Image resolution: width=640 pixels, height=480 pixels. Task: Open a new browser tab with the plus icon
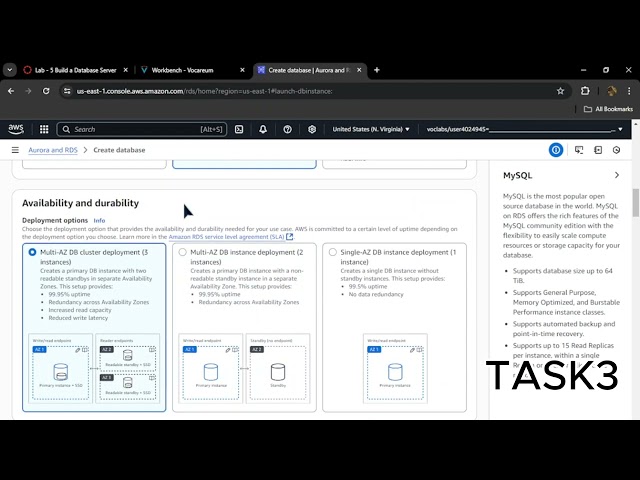(x=377, y=70)
